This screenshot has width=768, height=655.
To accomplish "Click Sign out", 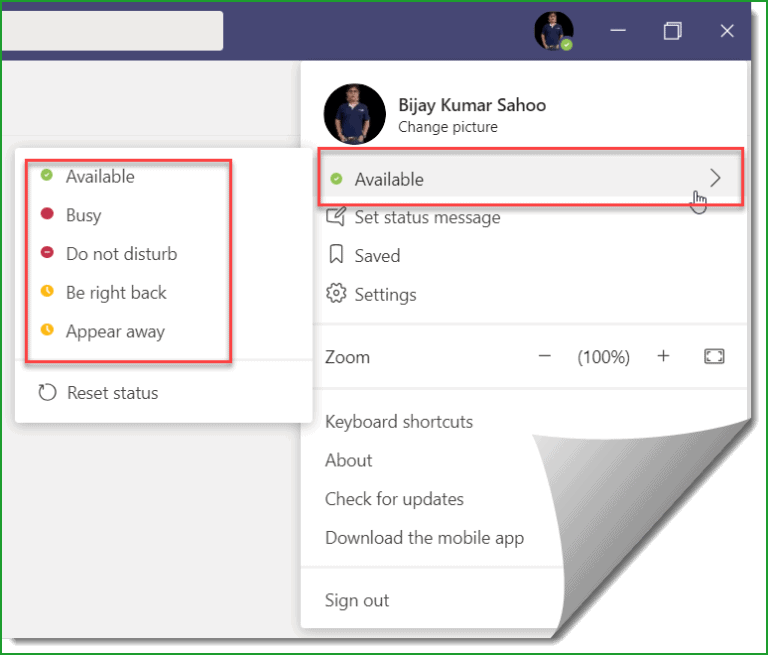I will pos(357,601).
